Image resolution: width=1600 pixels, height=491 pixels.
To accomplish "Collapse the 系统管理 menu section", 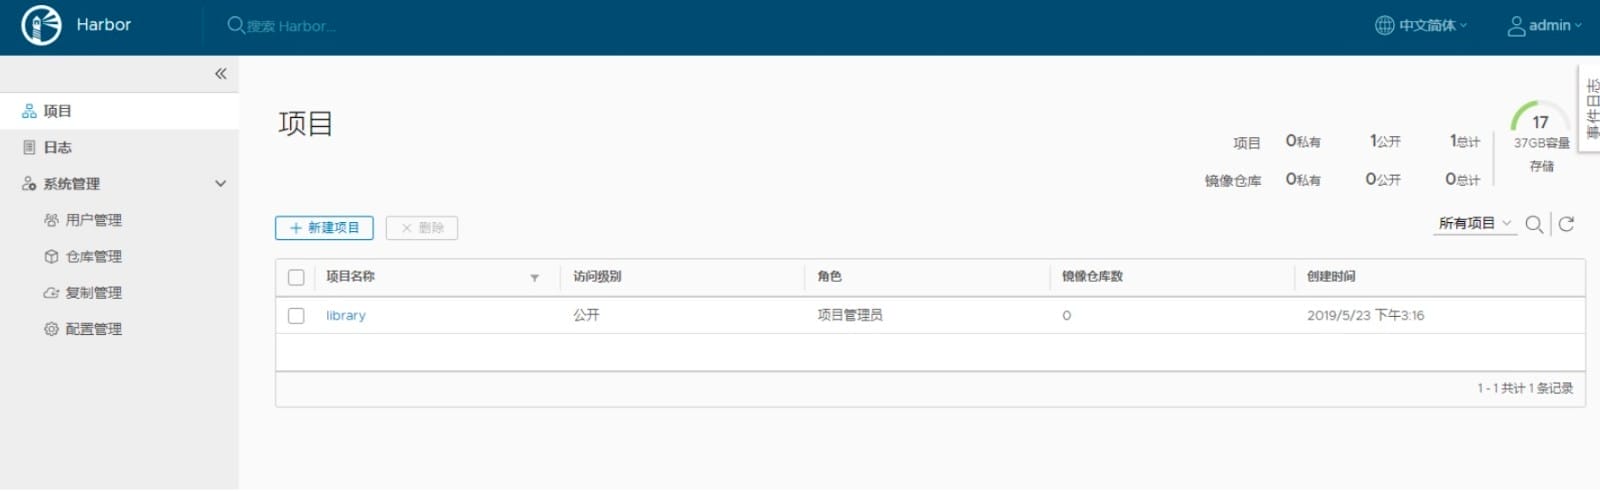I will (x=220, y=184).
